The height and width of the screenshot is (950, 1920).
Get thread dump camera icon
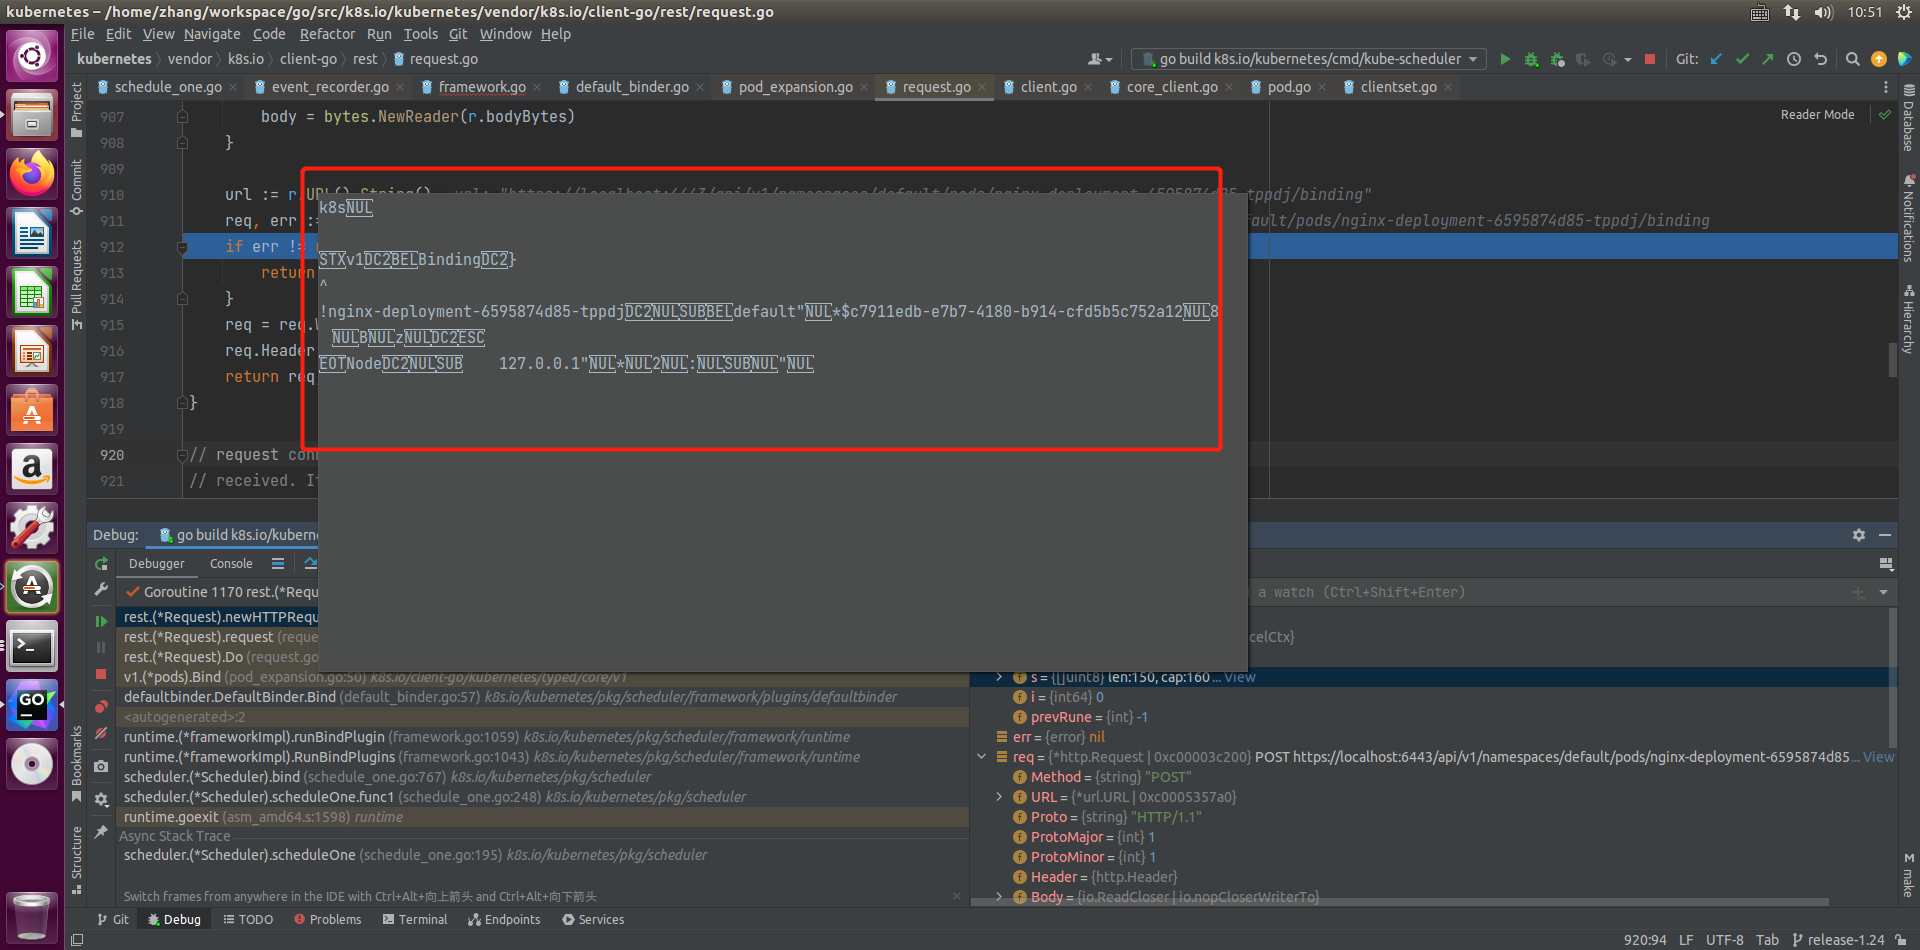[101, 766]
